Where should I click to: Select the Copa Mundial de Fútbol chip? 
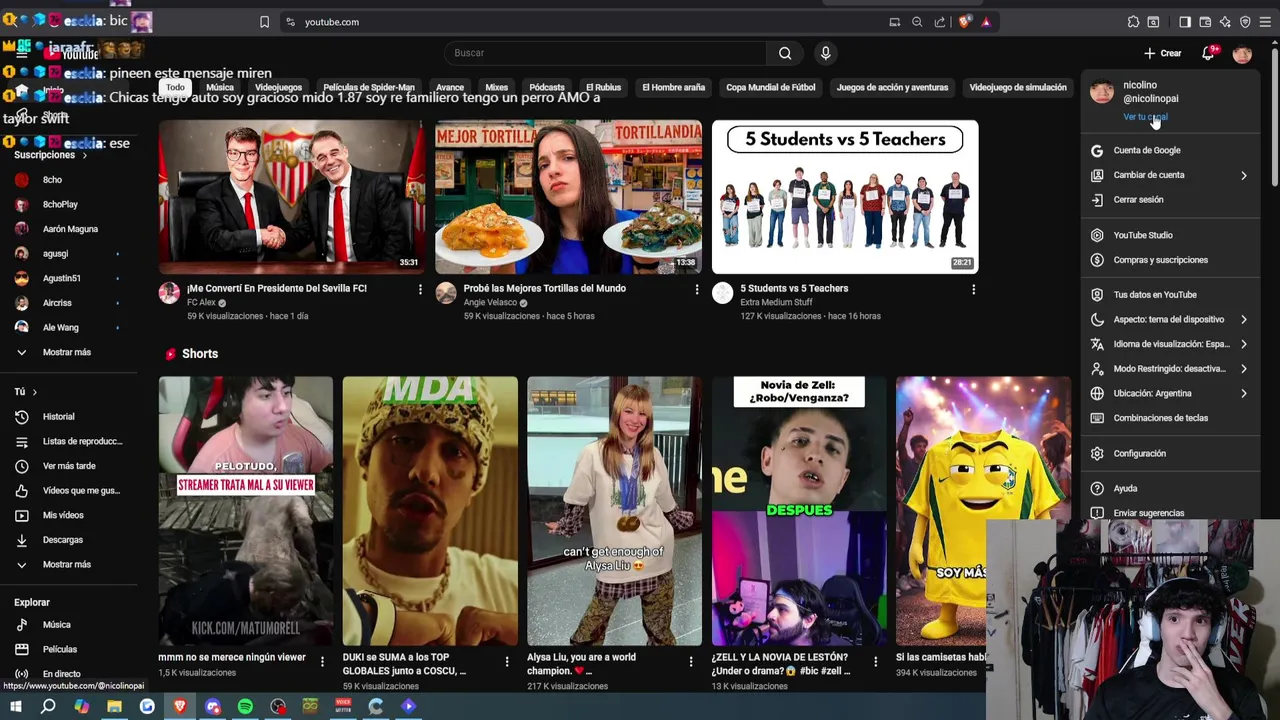tap(770, 88)
